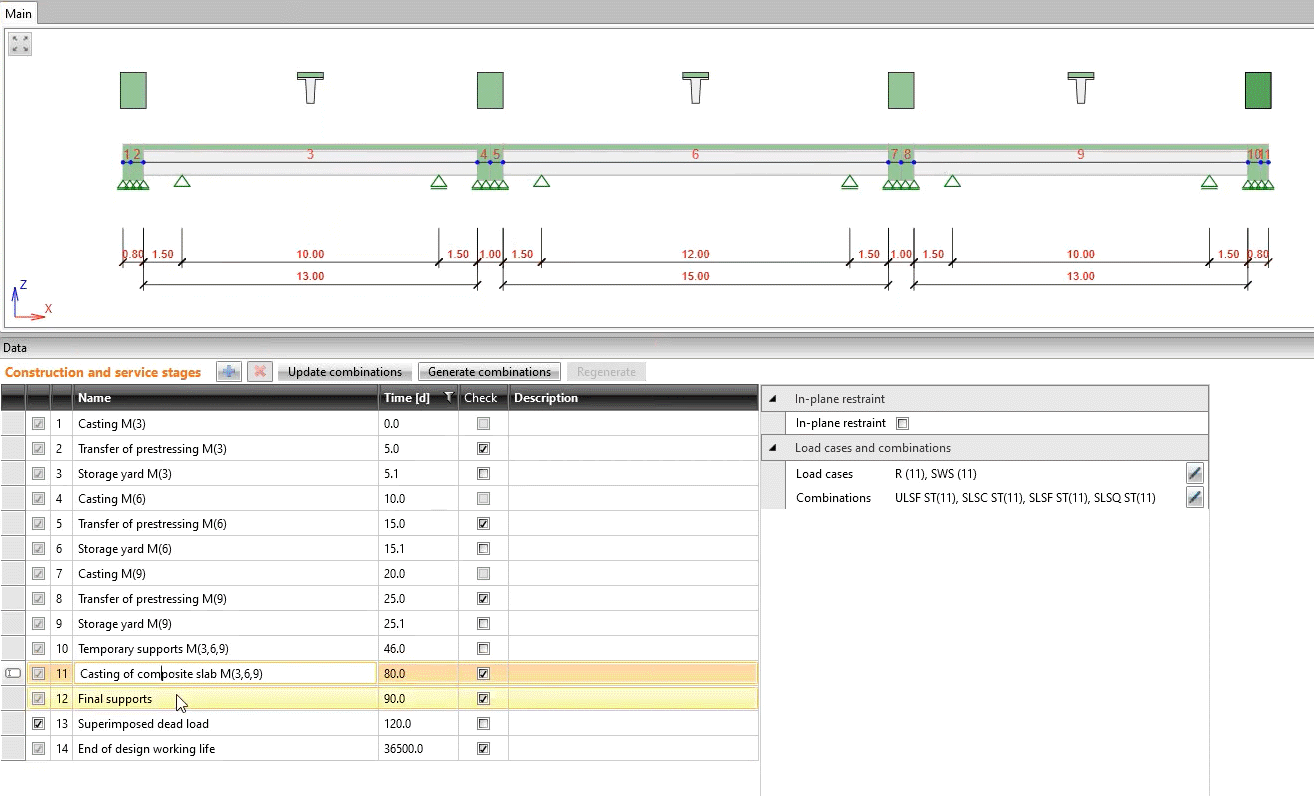Edit Load cases with the pencil icon

pos(1194,473)
